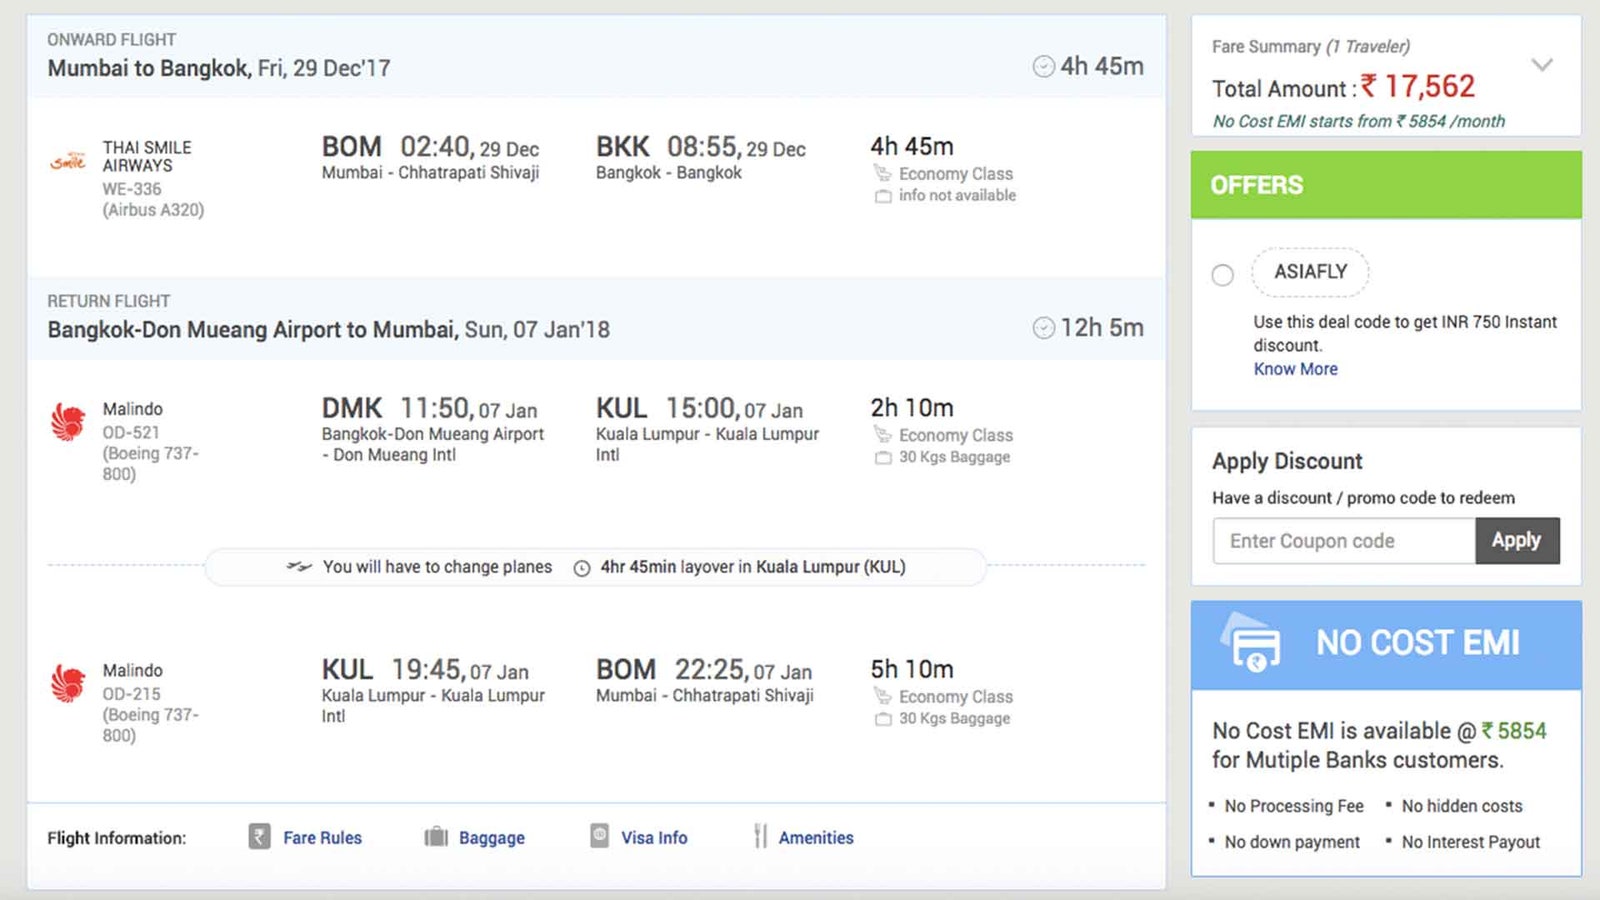Click the seat icon for Economy Class on OD-521
This screenshot has height=900, width=1600.
pos(882,435)
